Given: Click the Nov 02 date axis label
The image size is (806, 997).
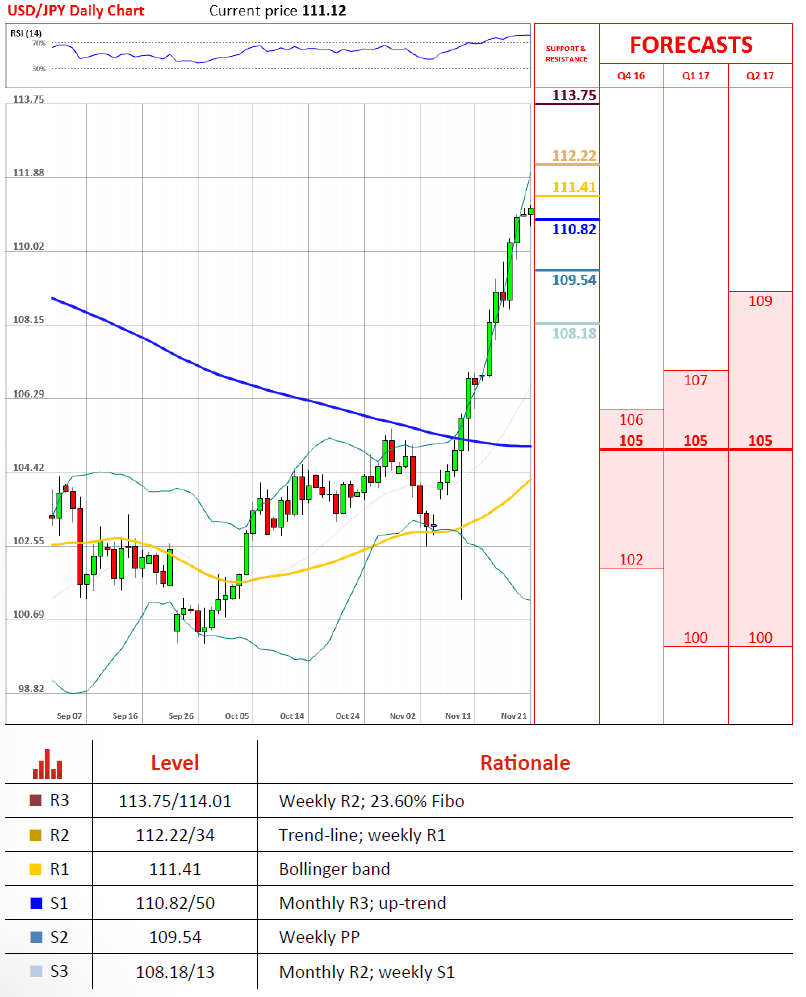Looking at the screenshot, I should point(402,716).
